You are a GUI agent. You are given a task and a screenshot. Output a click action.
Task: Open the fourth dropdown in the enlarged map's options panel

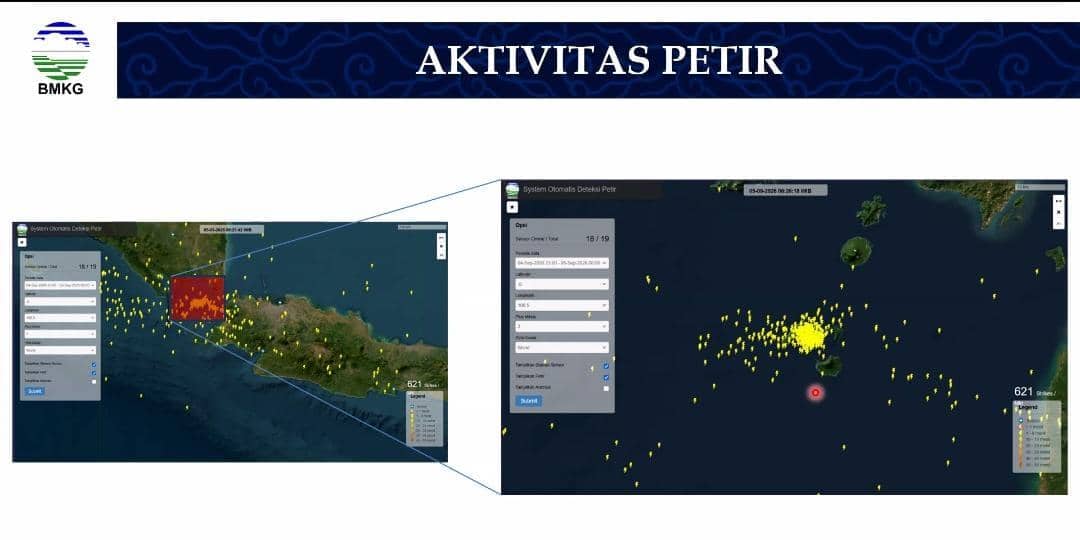(561, 326)
